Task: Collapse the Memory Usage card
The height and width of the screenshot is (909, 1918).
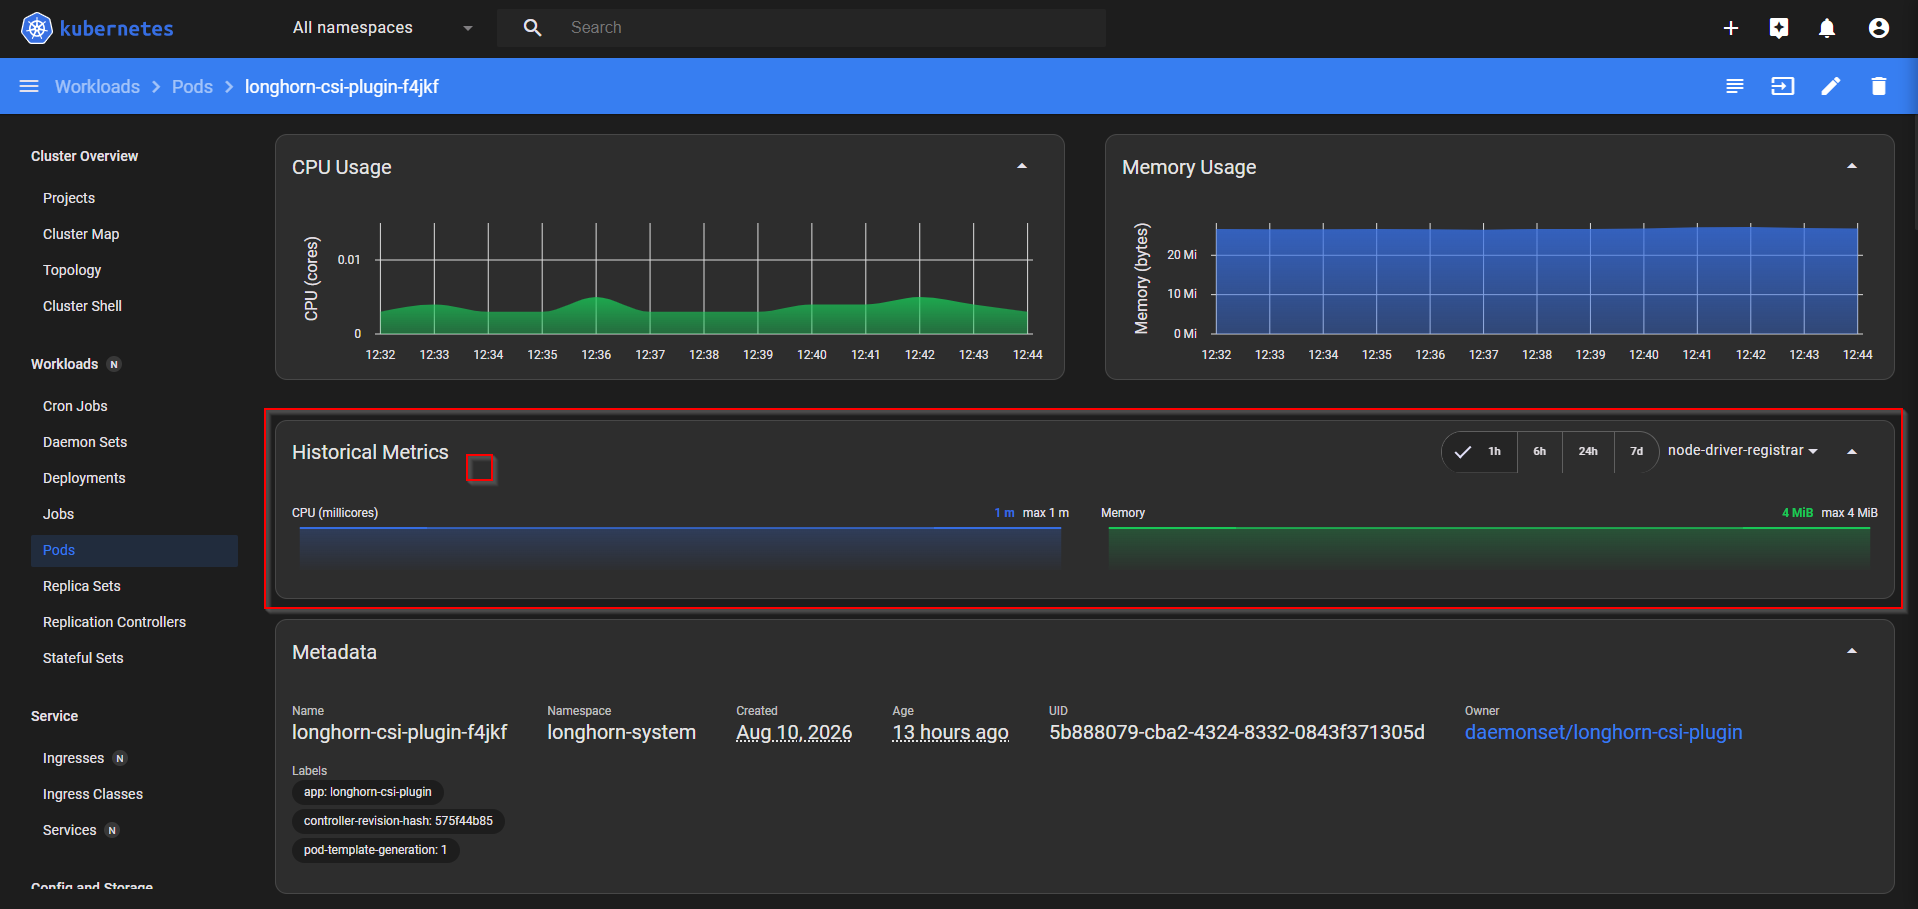Action: point(1852,166)
